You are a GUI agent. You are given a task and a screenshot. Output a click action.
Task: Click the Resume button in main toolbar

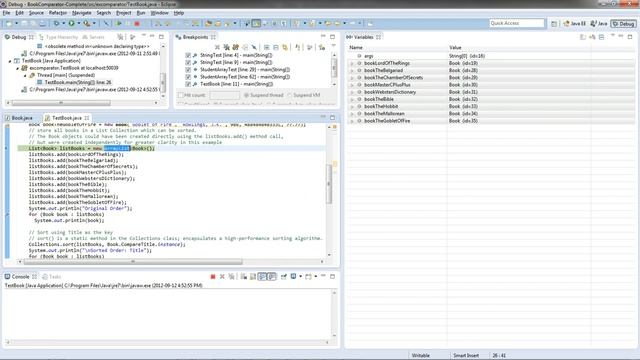click(x=119, y=24)
